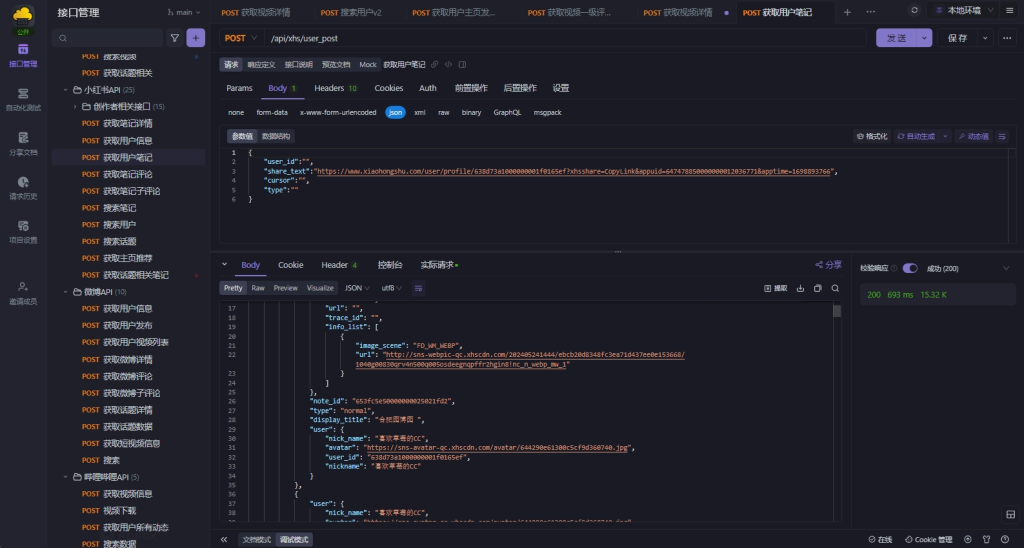Toggle the 校验响应 switch
The height and width of the screenshot is (548, 1024).
910,268
